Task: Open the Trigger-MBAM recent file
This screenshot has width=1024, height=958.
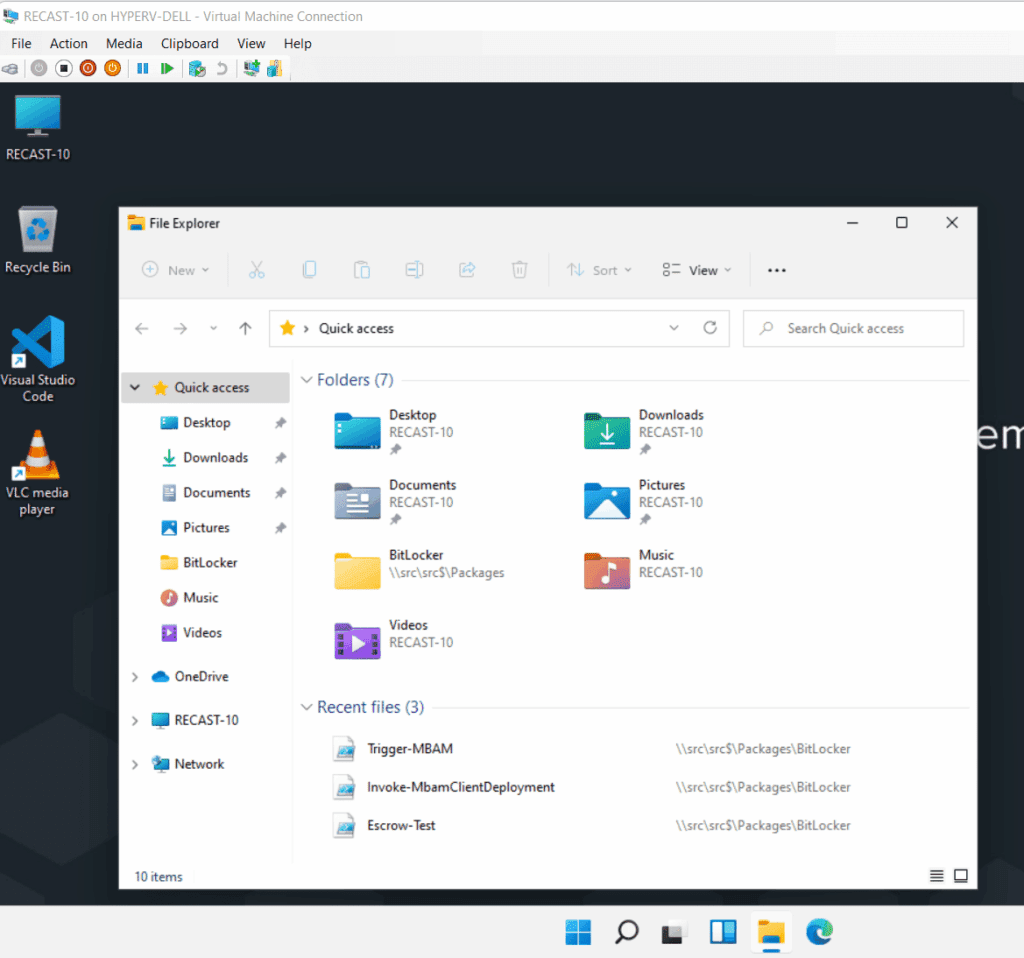Action: 412,748
